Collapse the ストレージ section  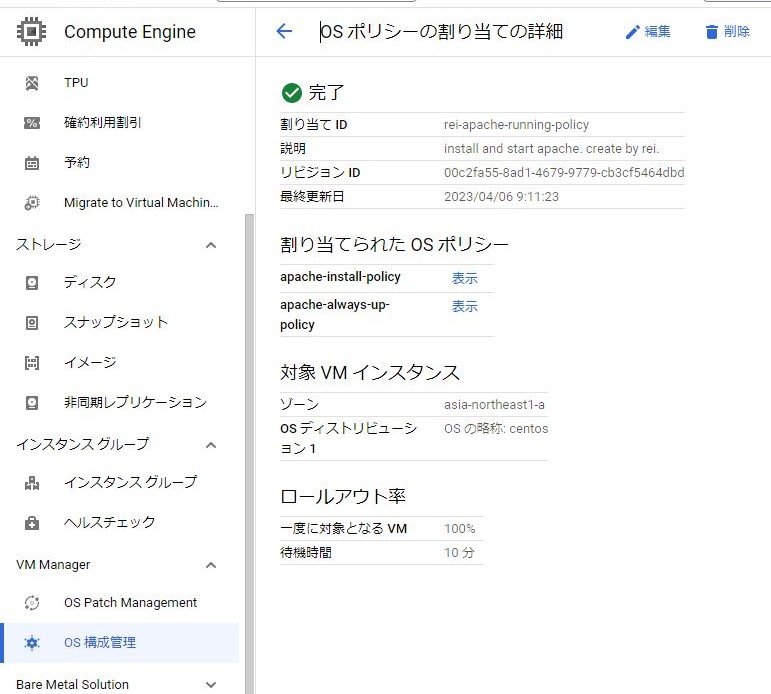coord(211,245)
